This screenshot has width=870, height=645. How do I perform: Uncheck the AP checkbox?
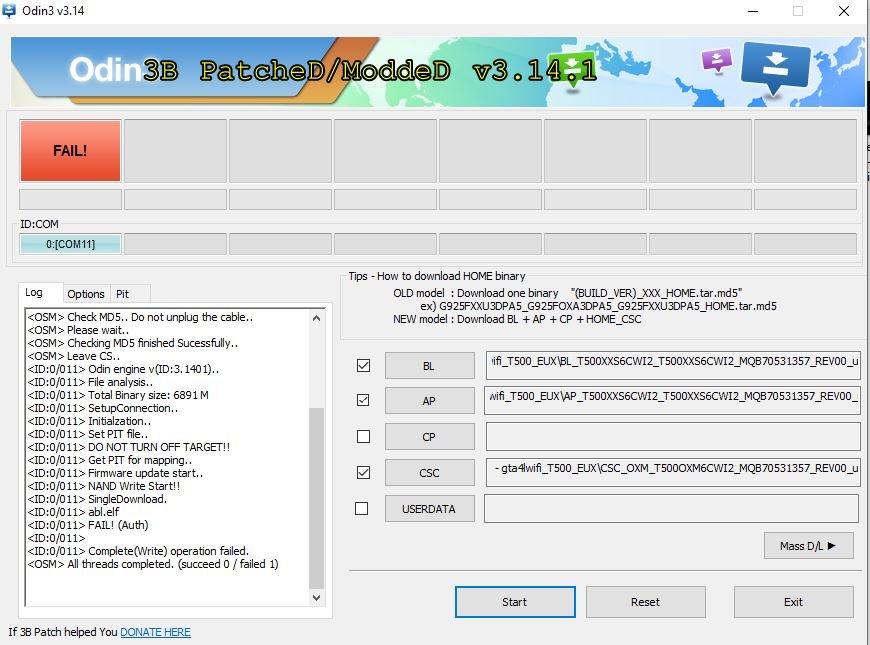coord(363,401)
